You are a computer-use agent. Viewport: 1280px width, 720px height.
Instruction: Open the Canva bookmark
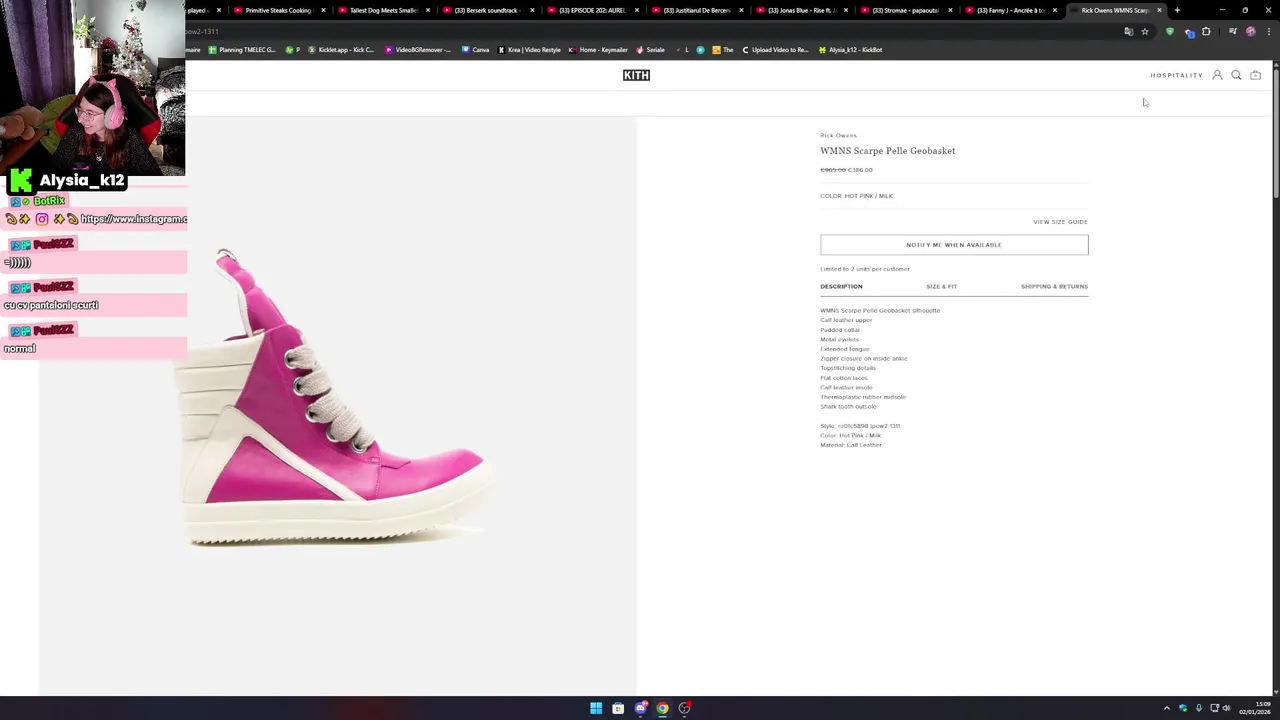(x=476, y=50)
